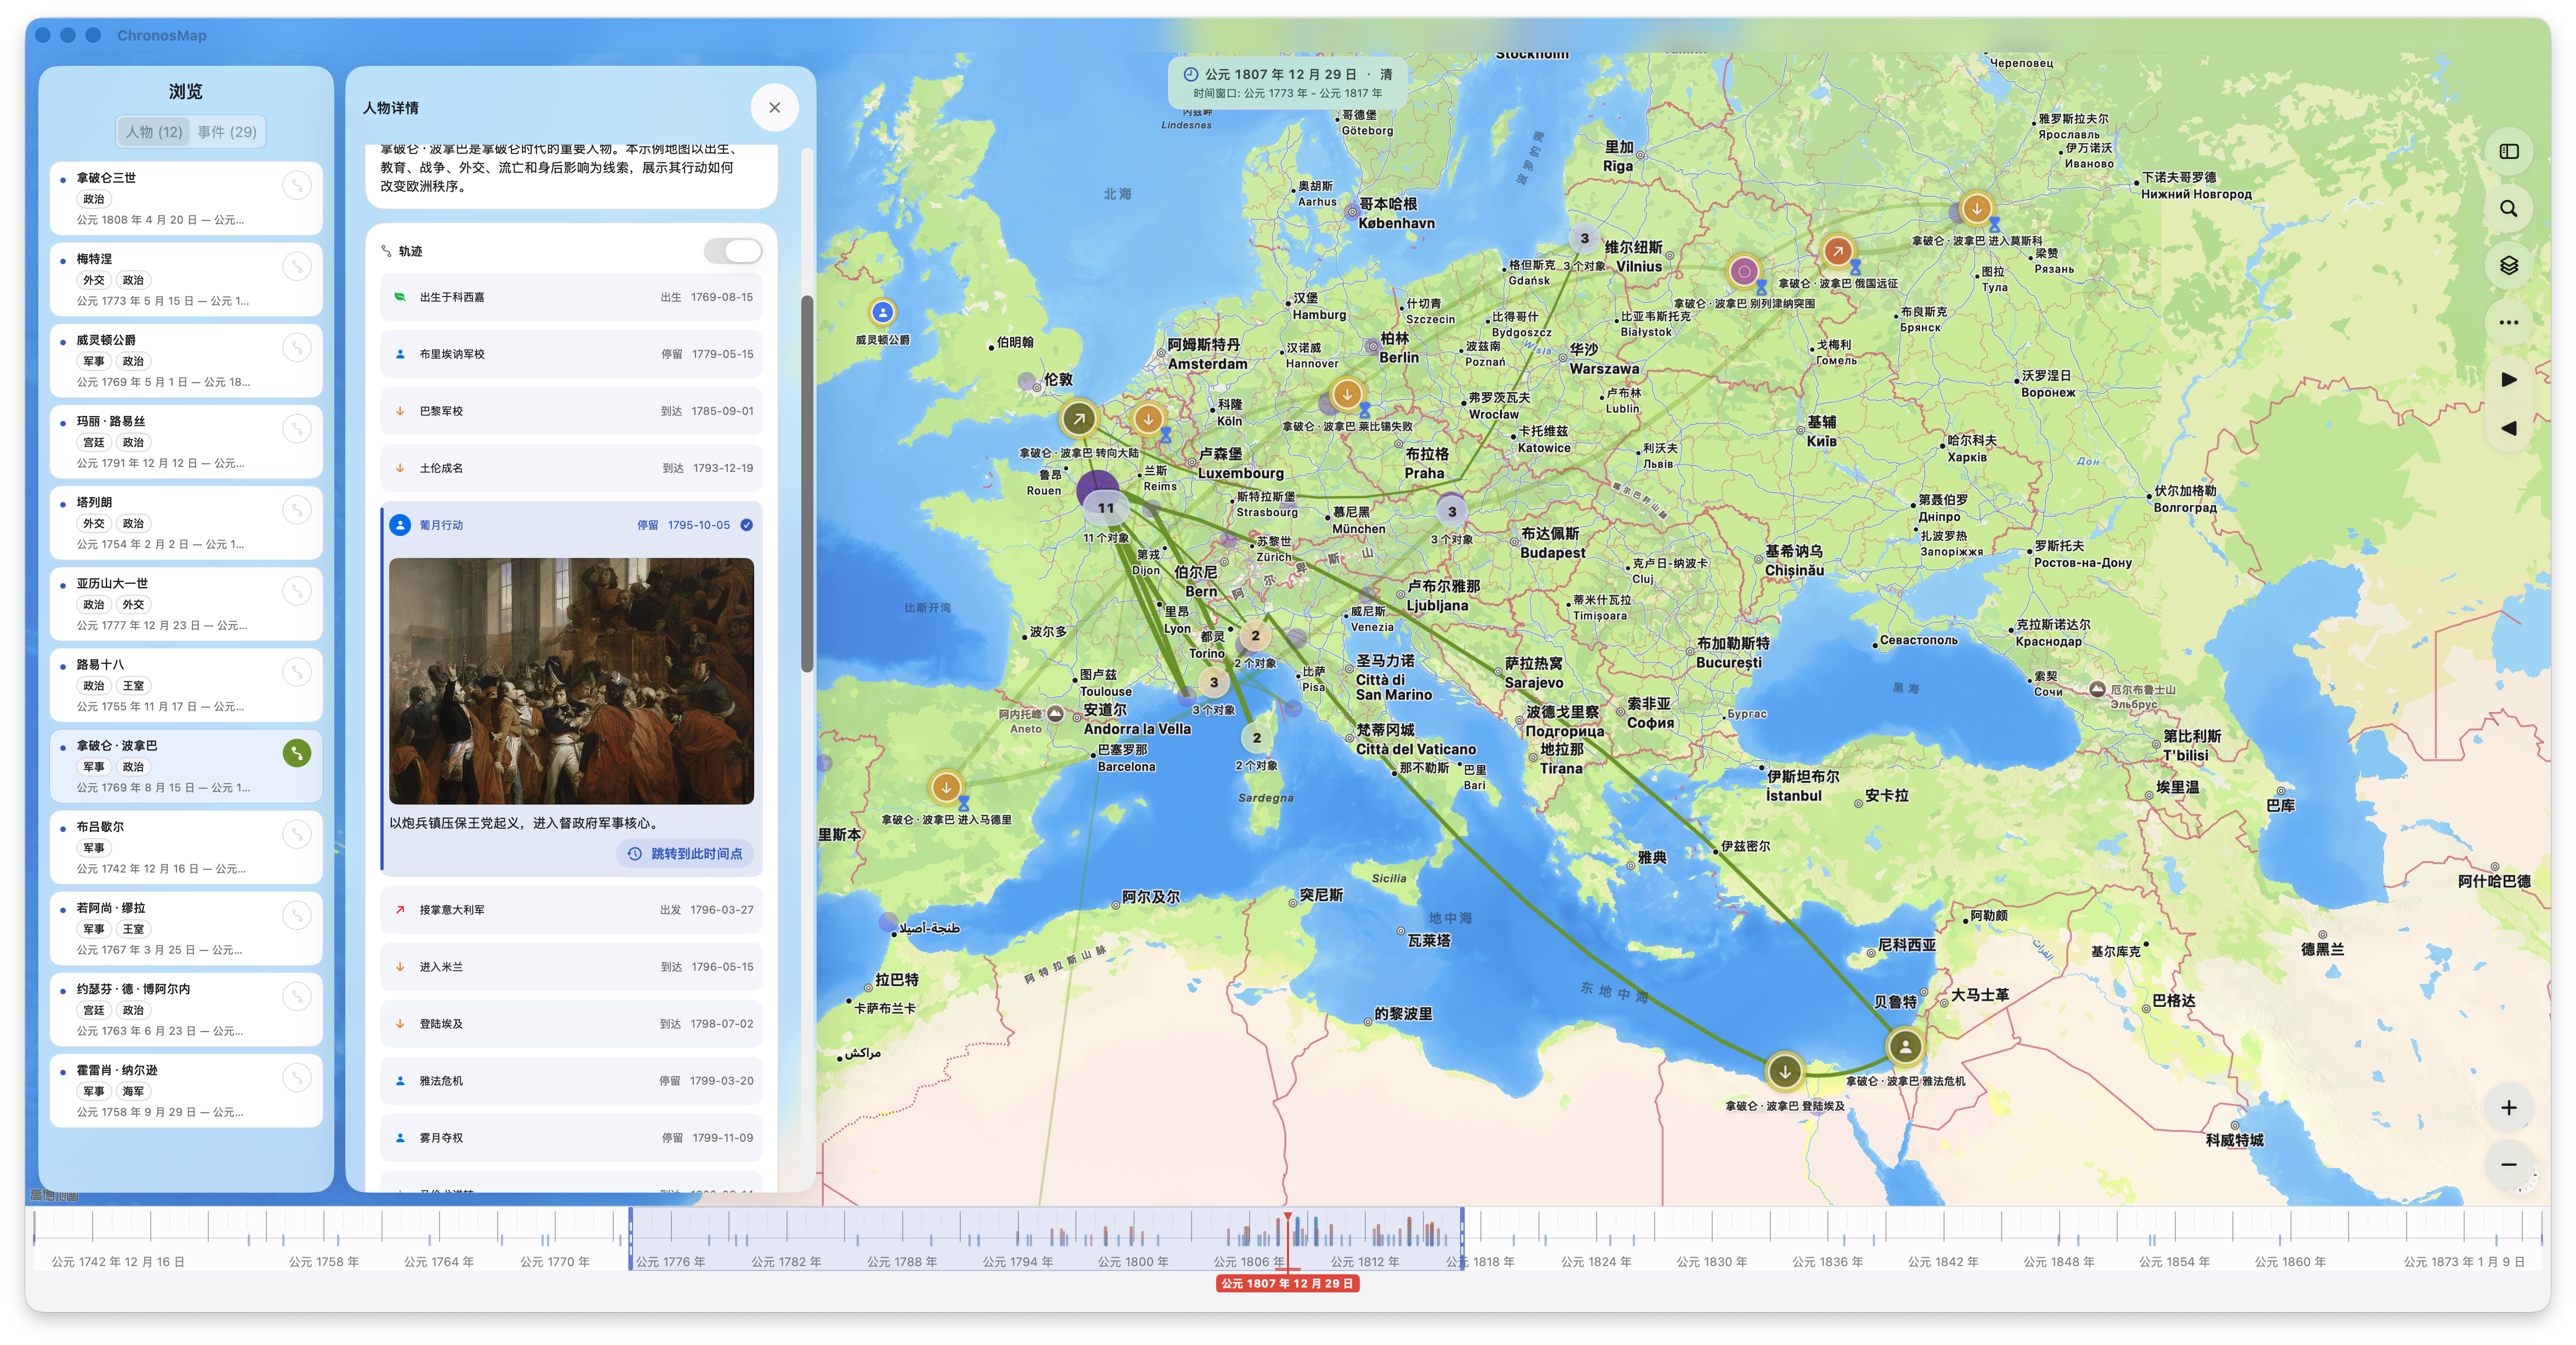Click the date chip 公元 1807 年 12 月 29 日
This screenshot has width=2576, height=1345.
click(x=1288, y=83)
